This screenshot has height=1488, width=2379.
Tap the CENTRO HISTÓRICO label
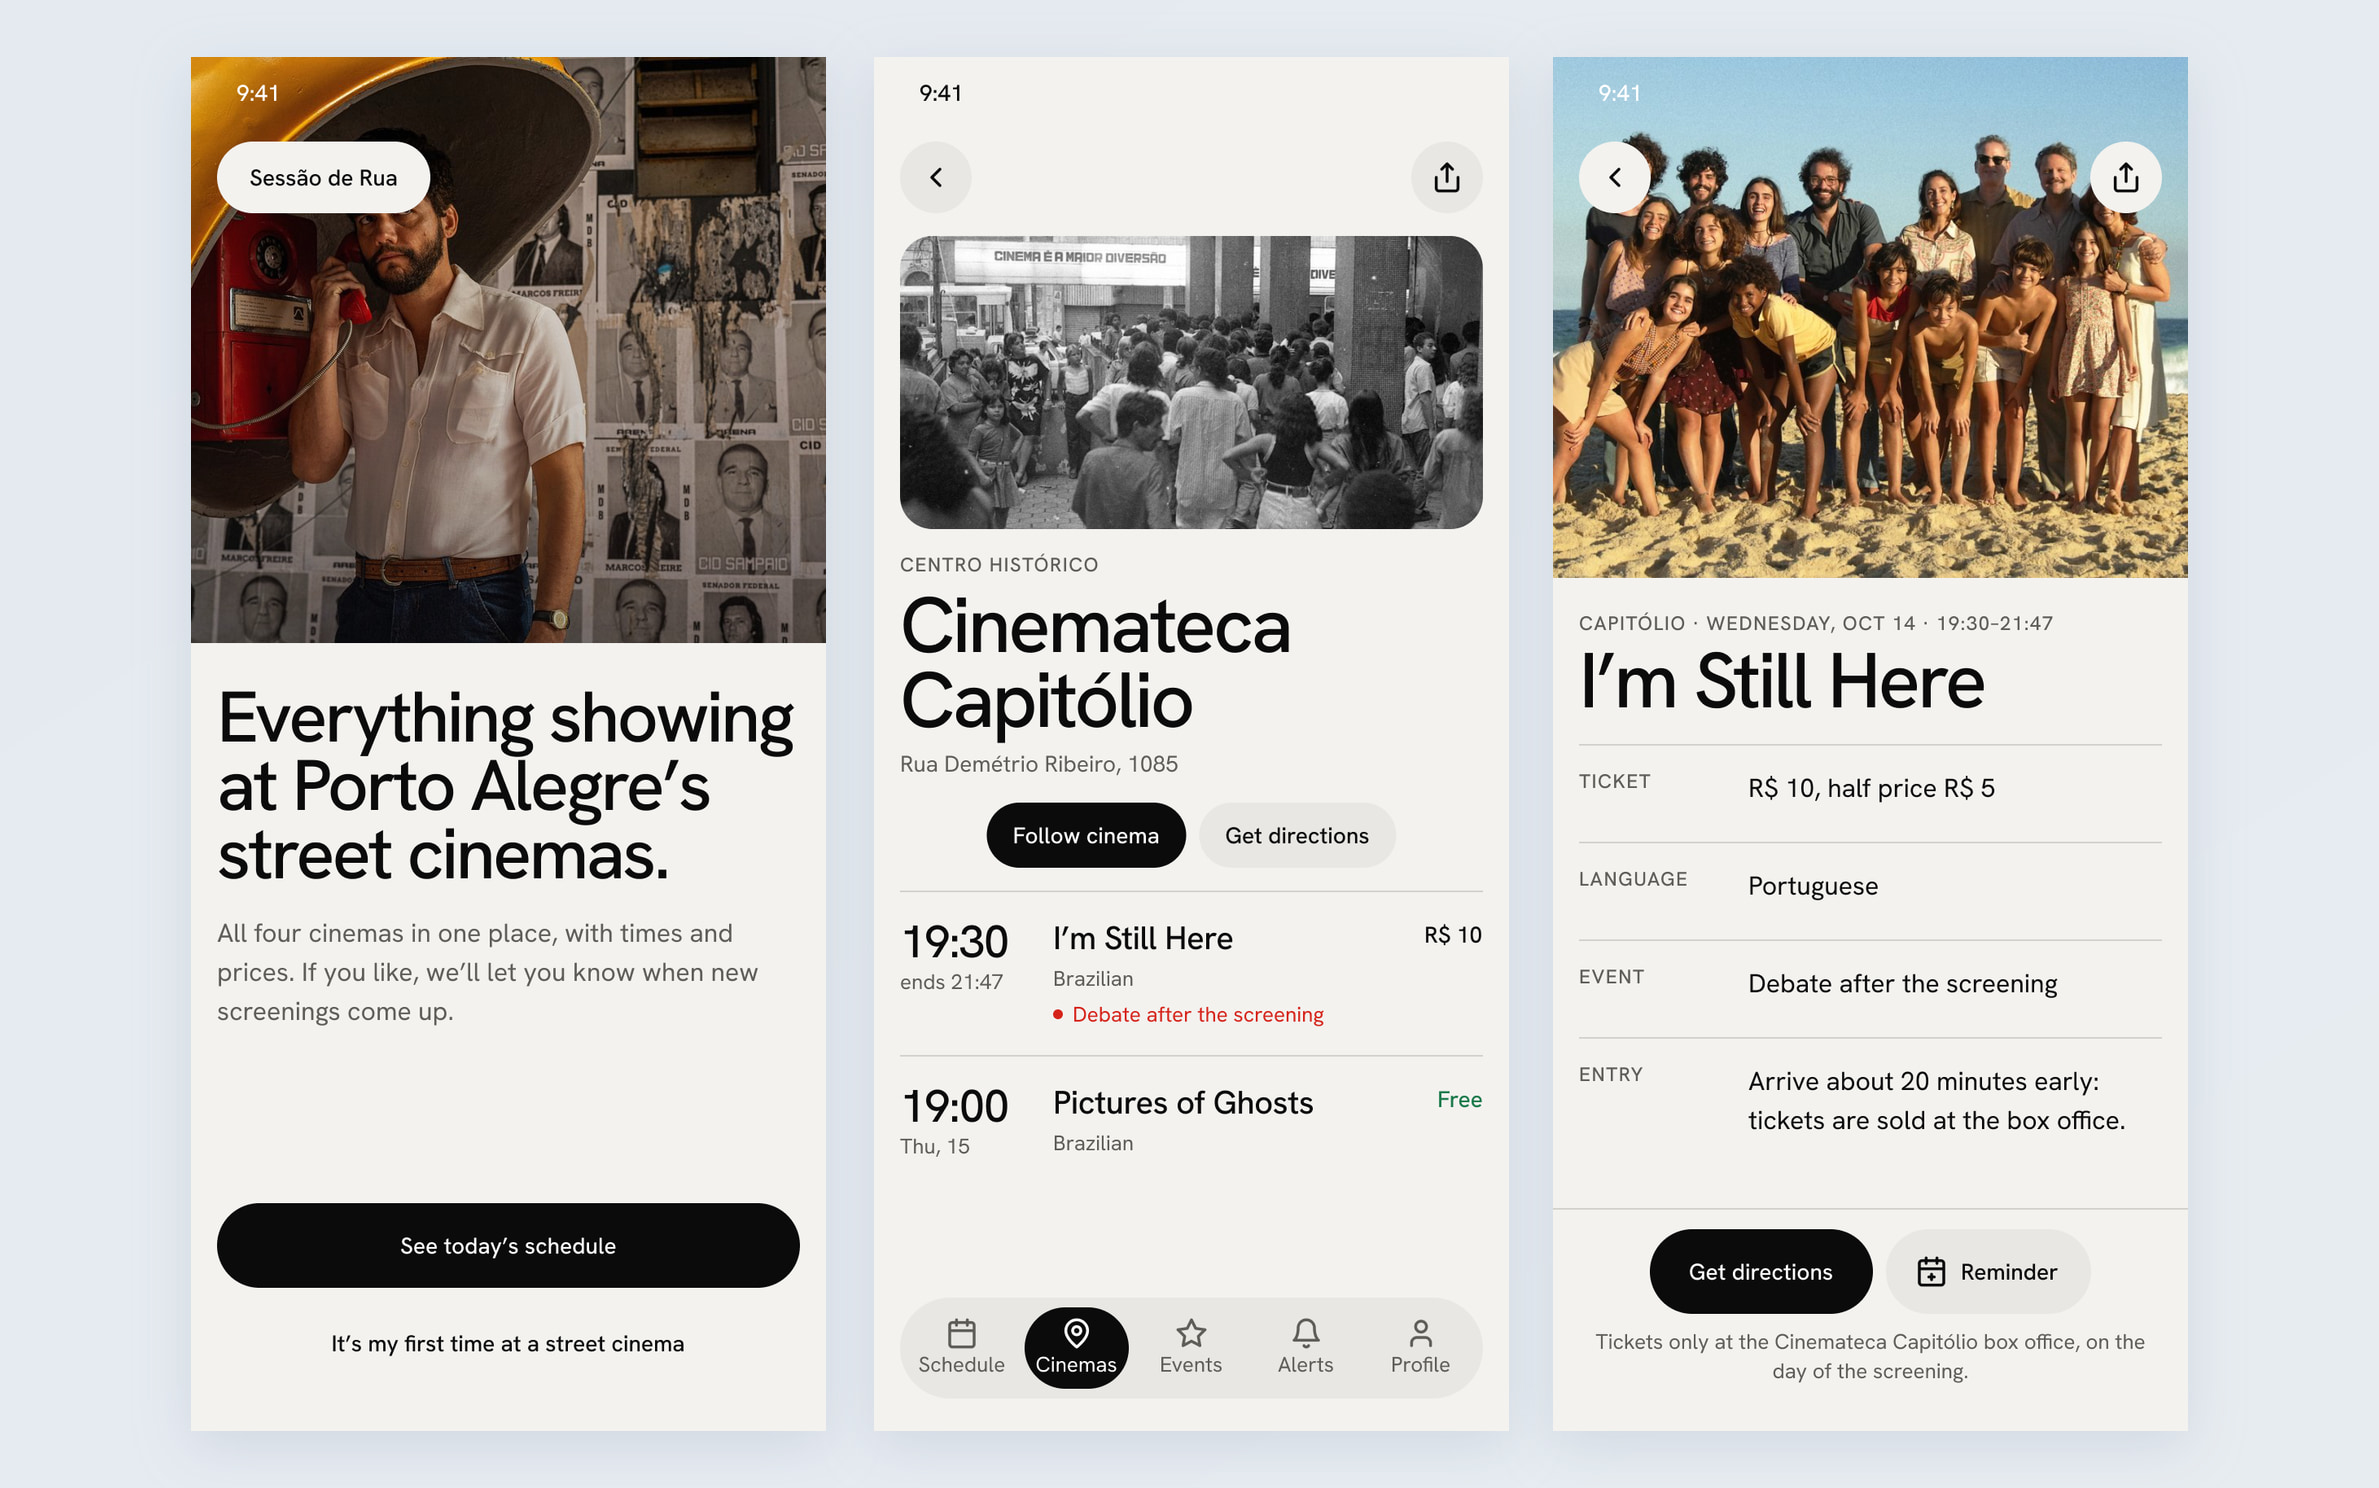point(998,565)
